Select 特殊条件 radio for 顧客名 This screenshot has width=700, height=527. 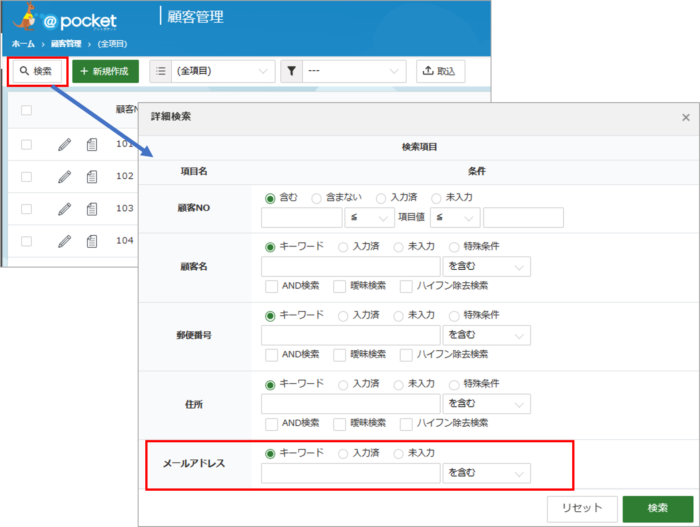(454, 247)
